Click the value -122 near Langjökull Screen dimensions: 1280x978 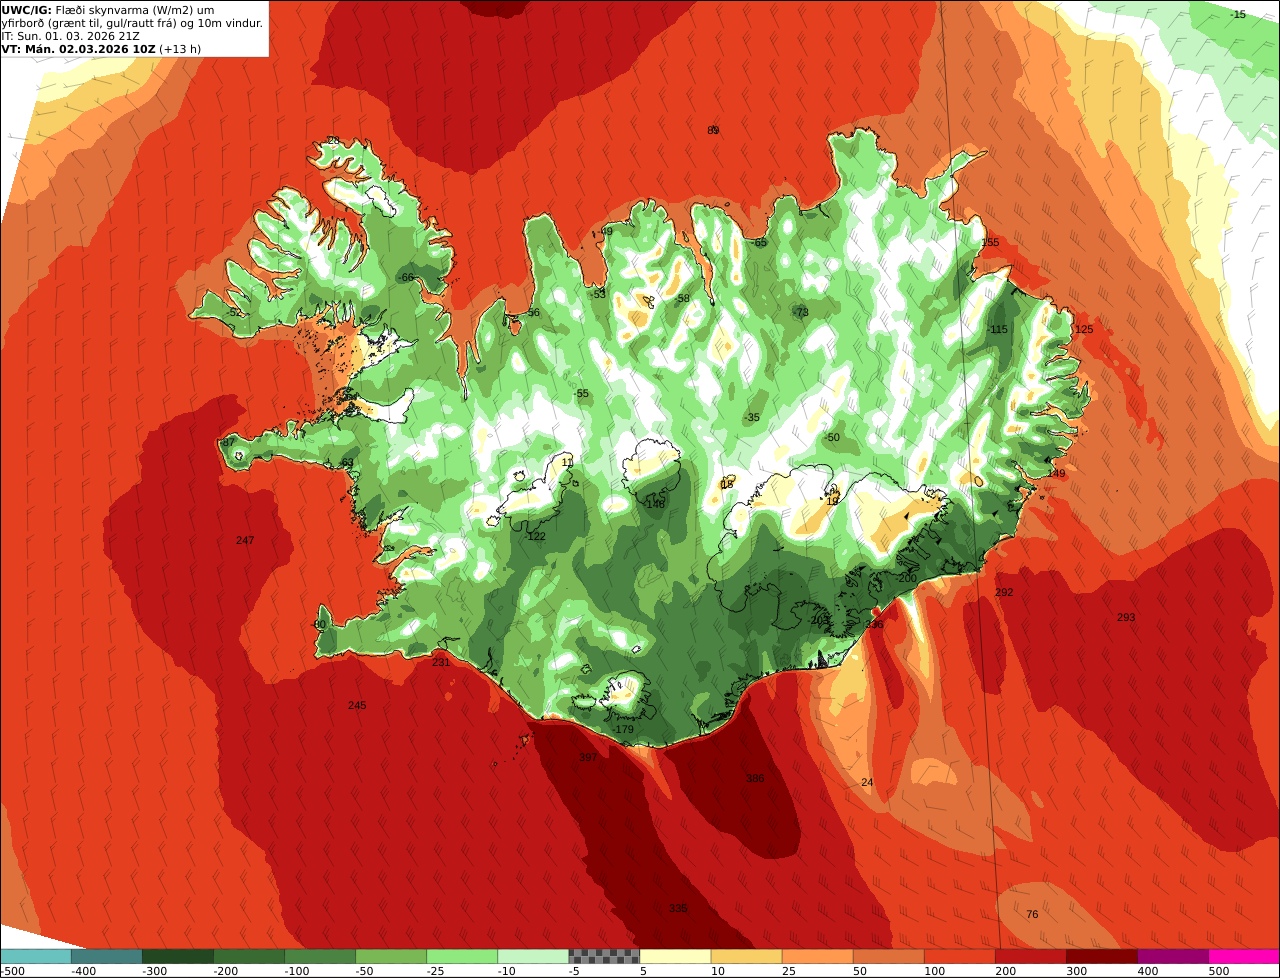[x=535, y=536]
